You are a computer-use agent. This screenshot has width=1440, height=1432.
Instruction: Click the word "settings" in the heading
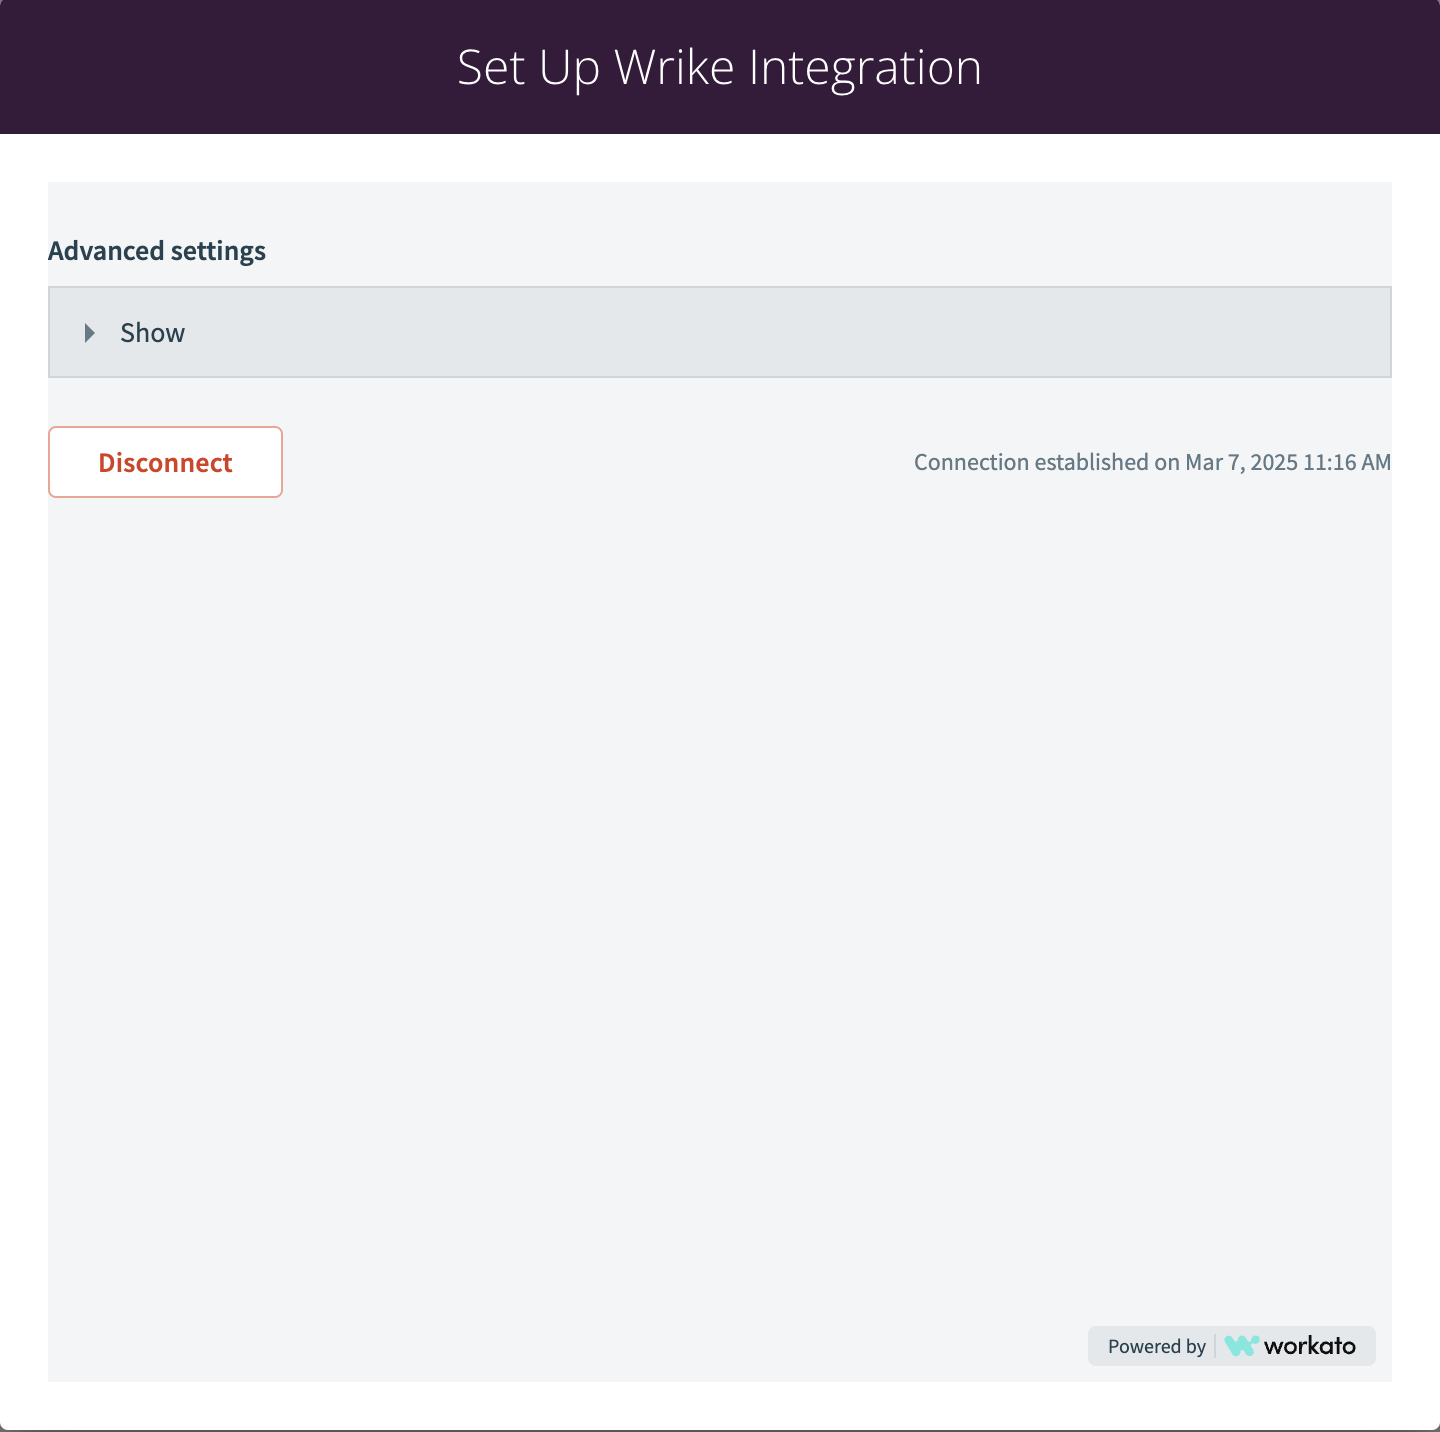218,252
